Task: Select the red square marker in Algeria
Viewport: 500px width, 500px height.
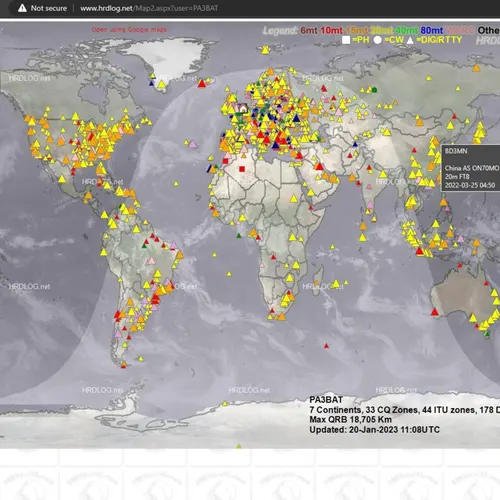Action: (x=242, y=169)
